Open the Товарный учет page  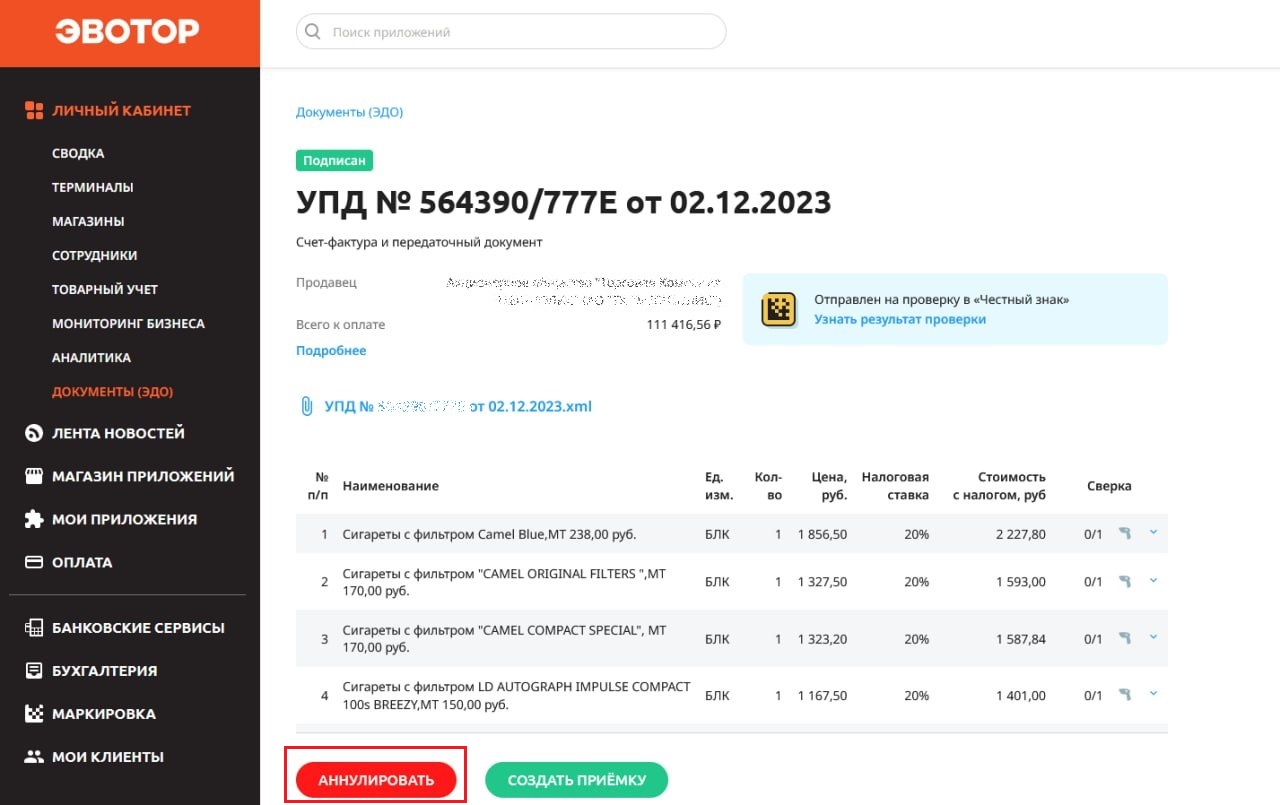(x=105, y=289)
